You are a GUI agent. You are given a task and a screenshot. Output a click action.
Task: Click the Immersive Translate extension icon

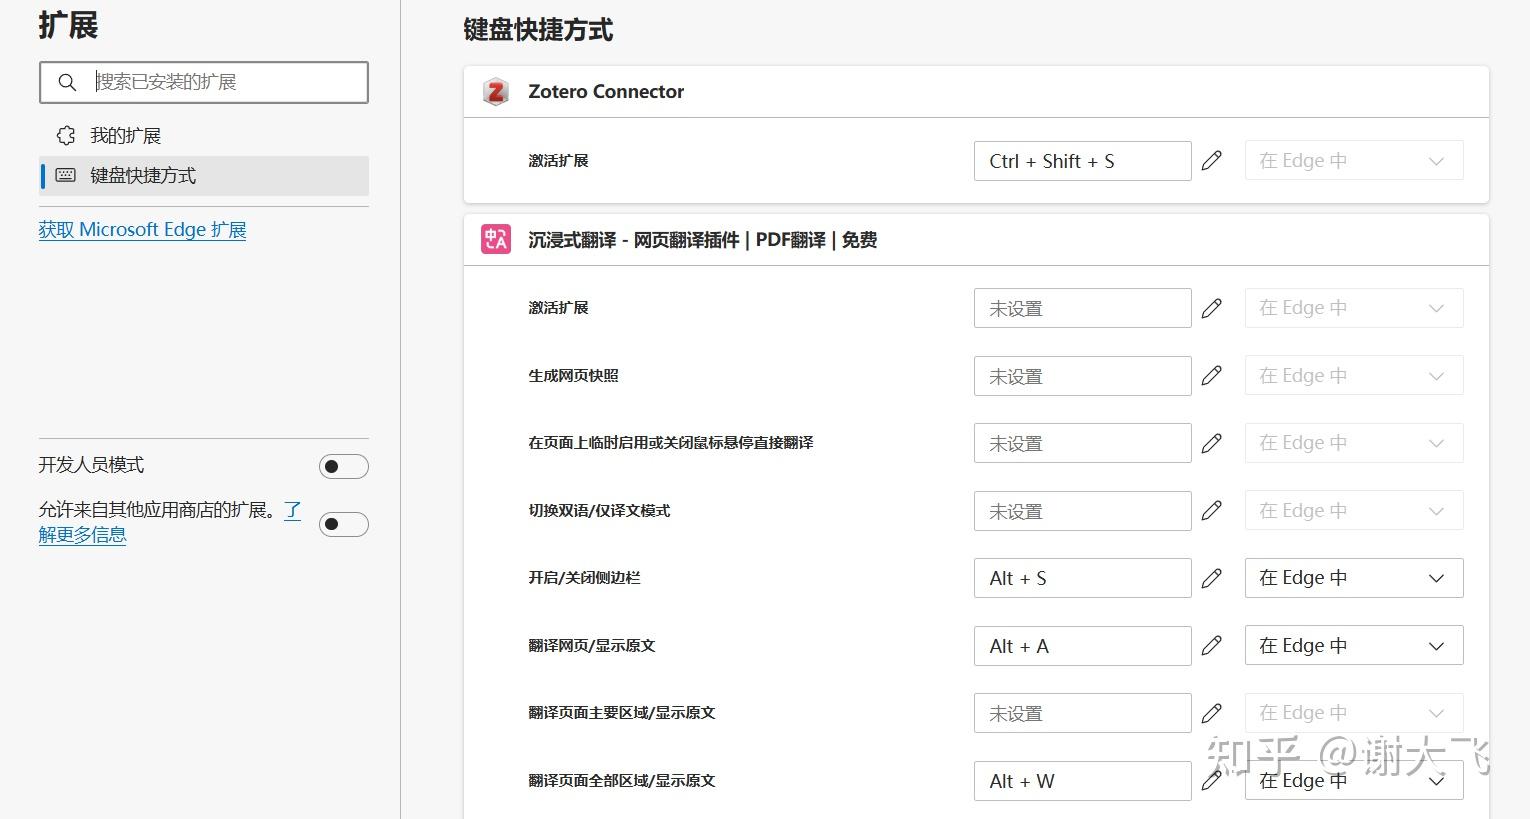(x=496, y=240)
